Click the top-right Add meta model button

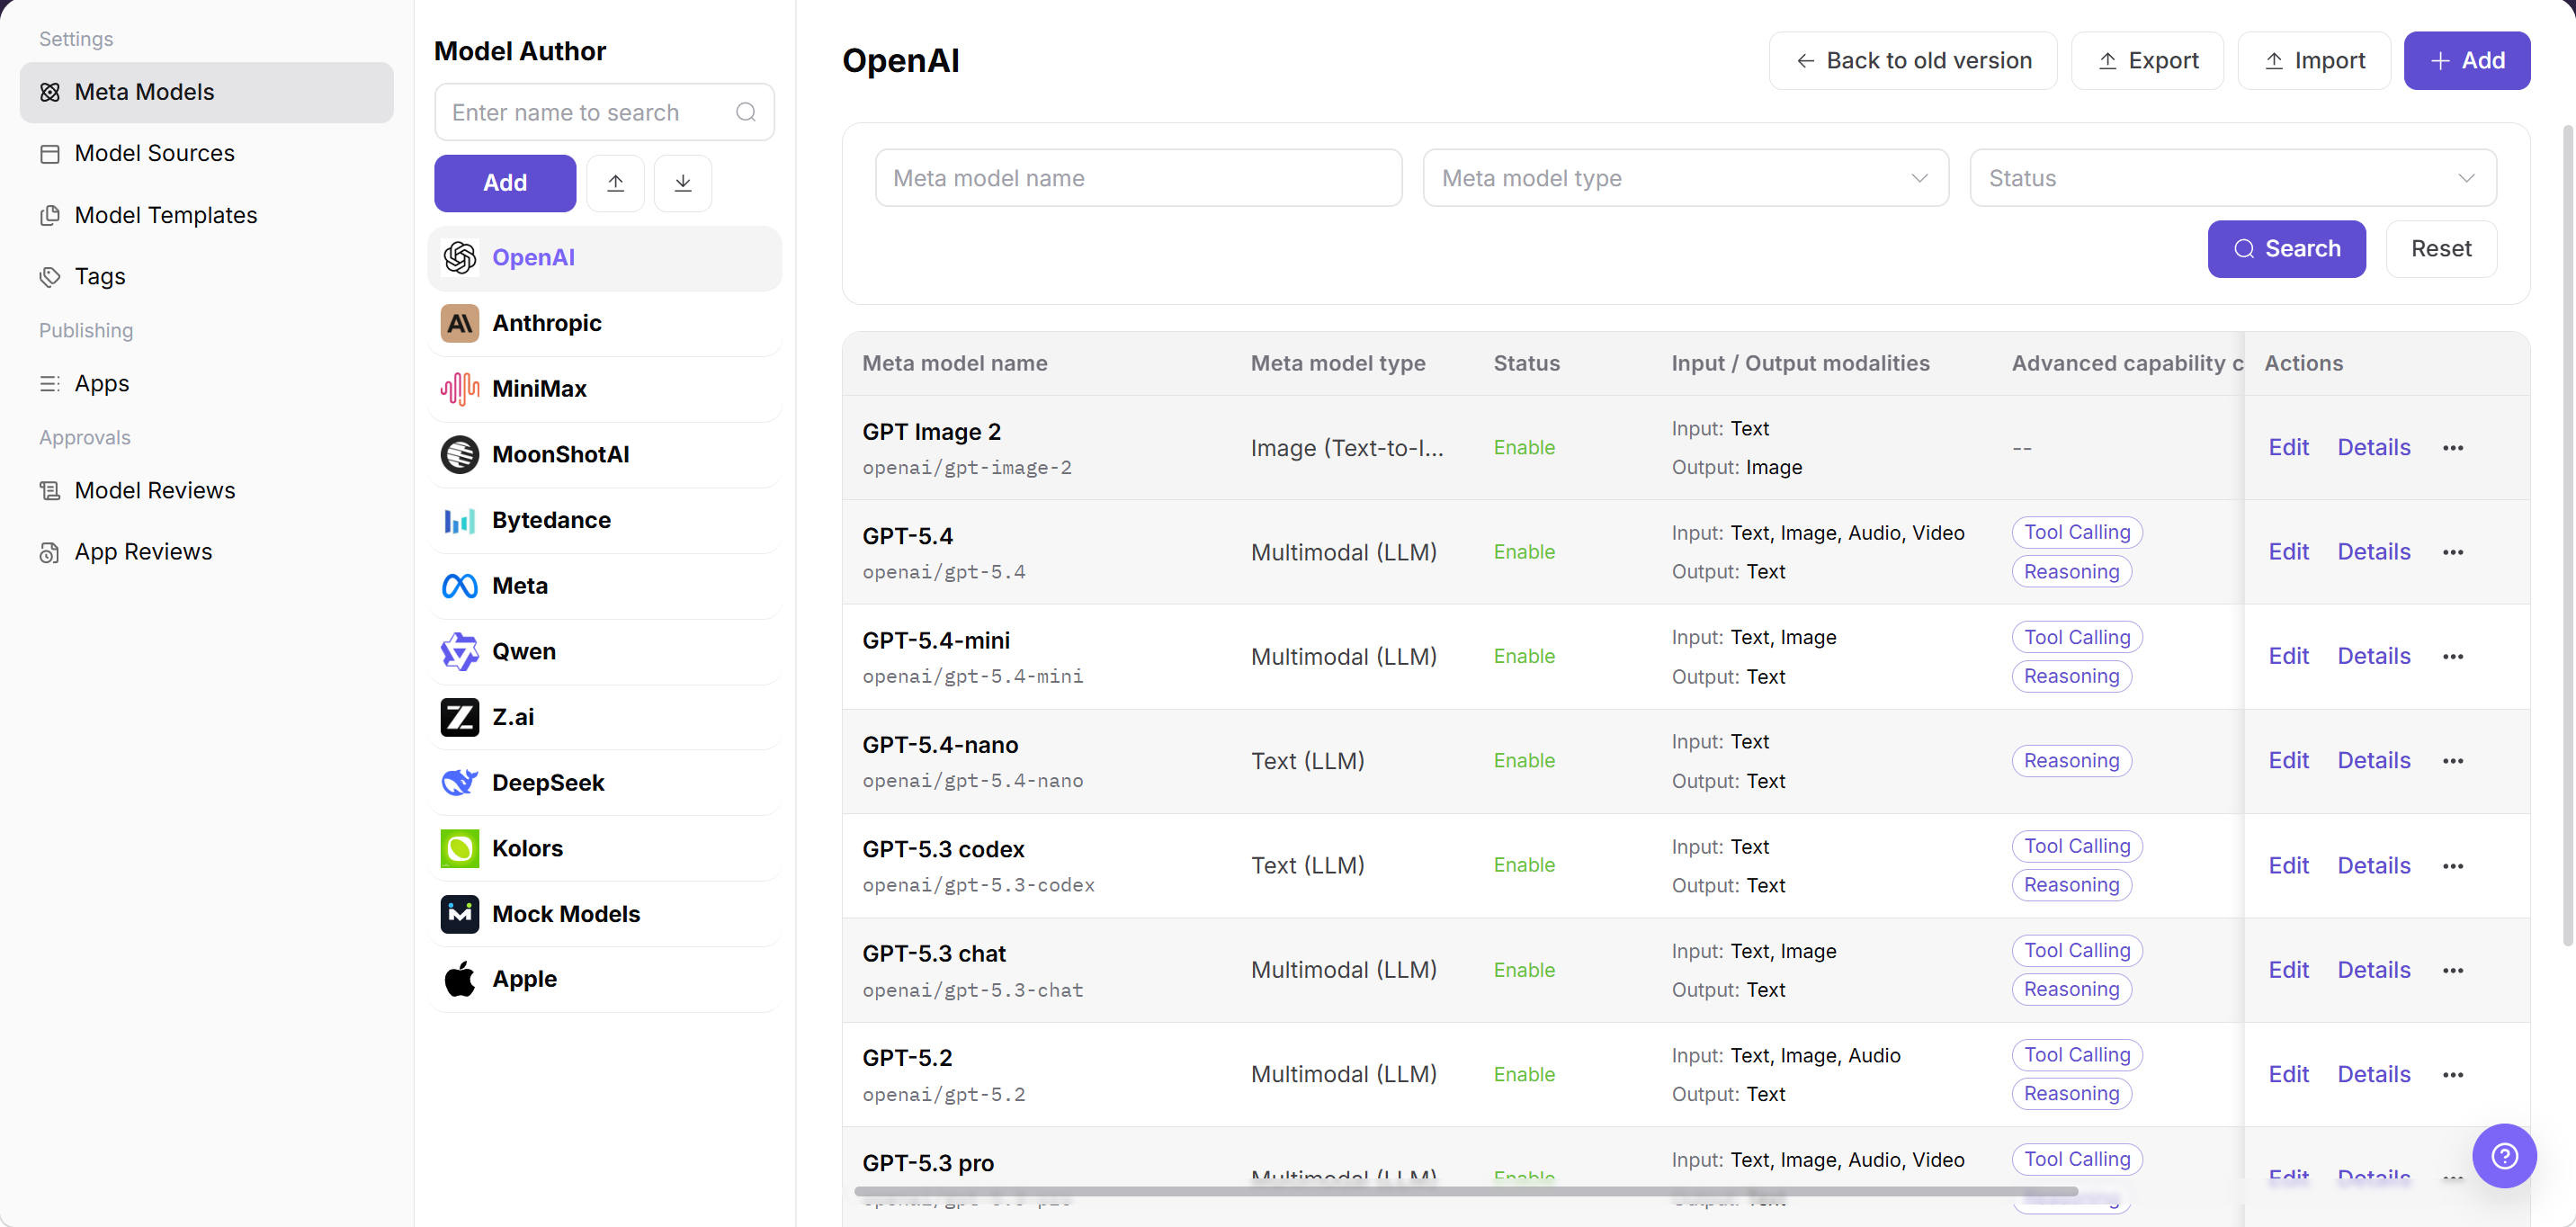click(2467, 61)
